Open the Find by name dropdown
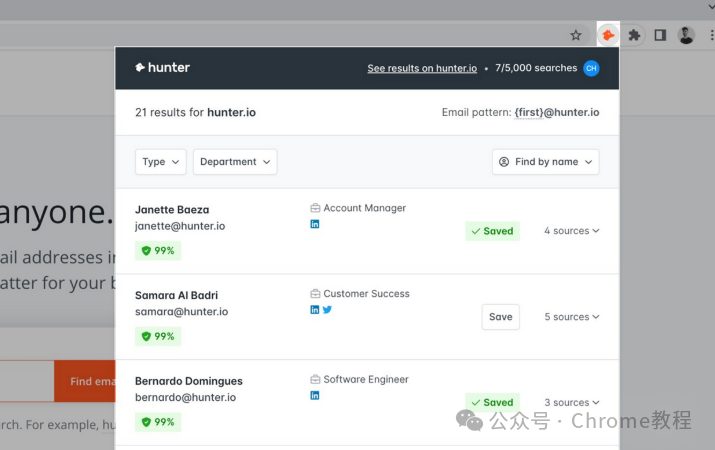The image size is (715, 450). point(545,162)
